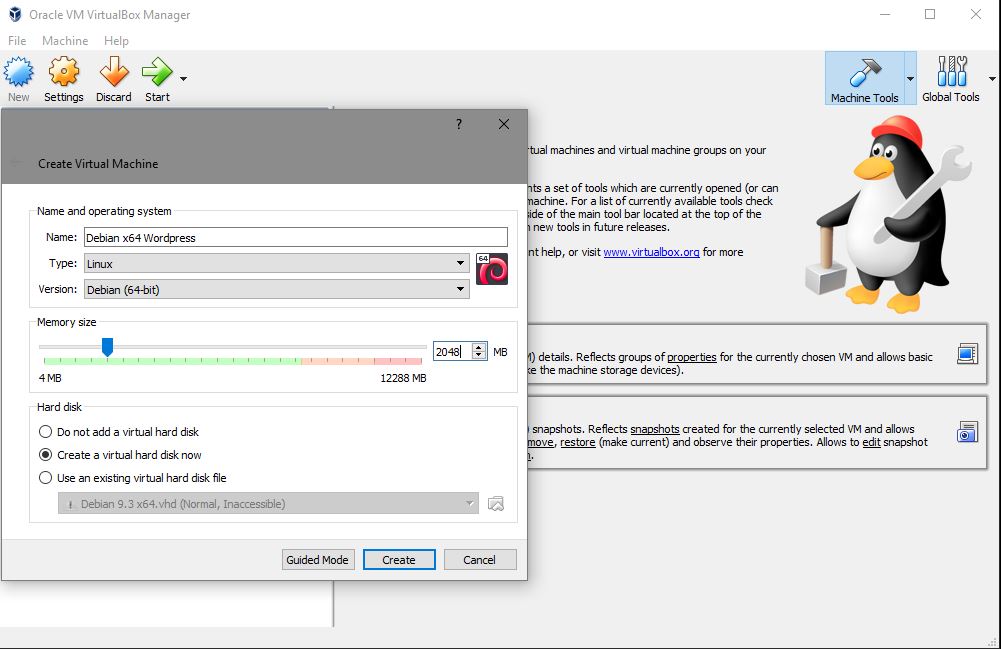The image size is (1001, 649).
Task: Click the VirtualBox app icon in title bar
Action: (15, 14)
